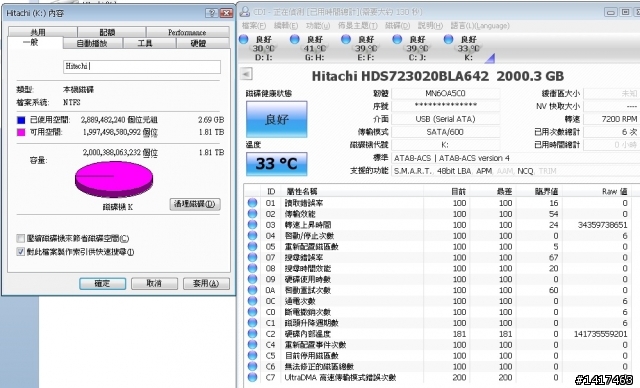
Task: Click the status orb of attribute C6 row
Action: (252, 366)
